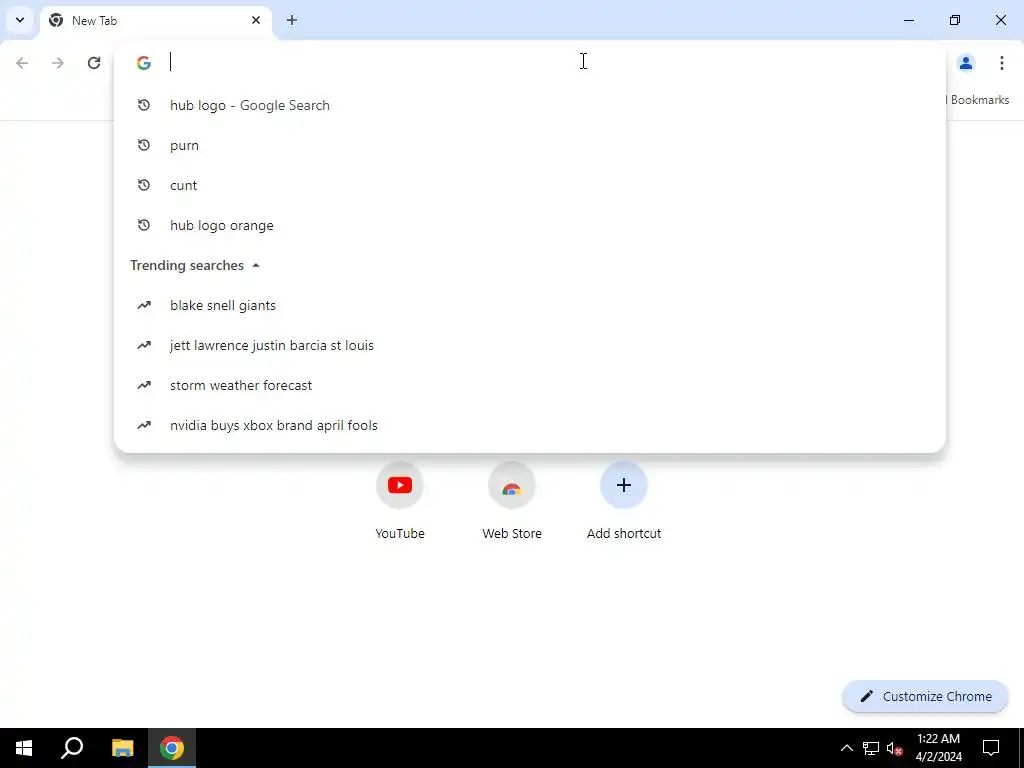The image size is (1024, 768).
Task: Click the YouTube label text
Action: pyautogui.click(x=400, y=534)
